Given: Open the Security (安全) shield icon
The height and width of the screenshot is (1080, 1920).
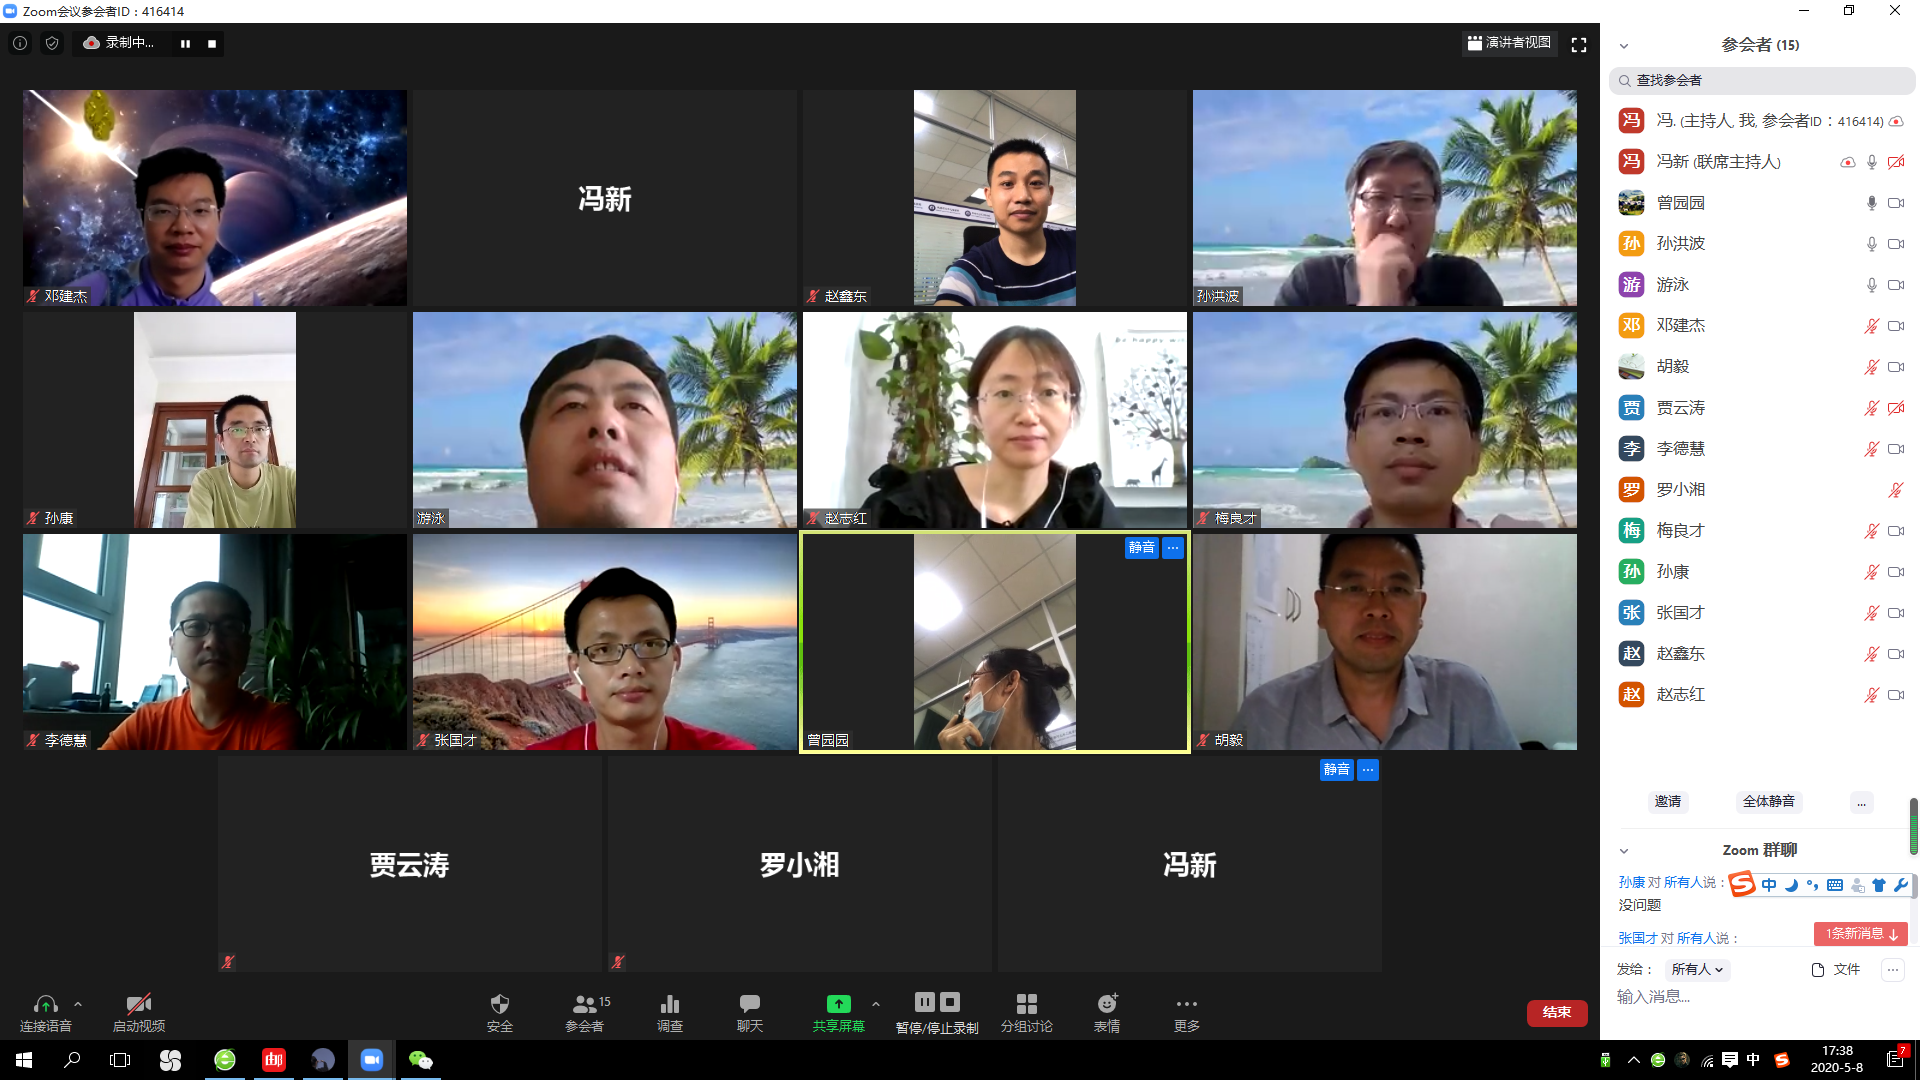Looking at the screenshot, I should tap(500, 1004).
